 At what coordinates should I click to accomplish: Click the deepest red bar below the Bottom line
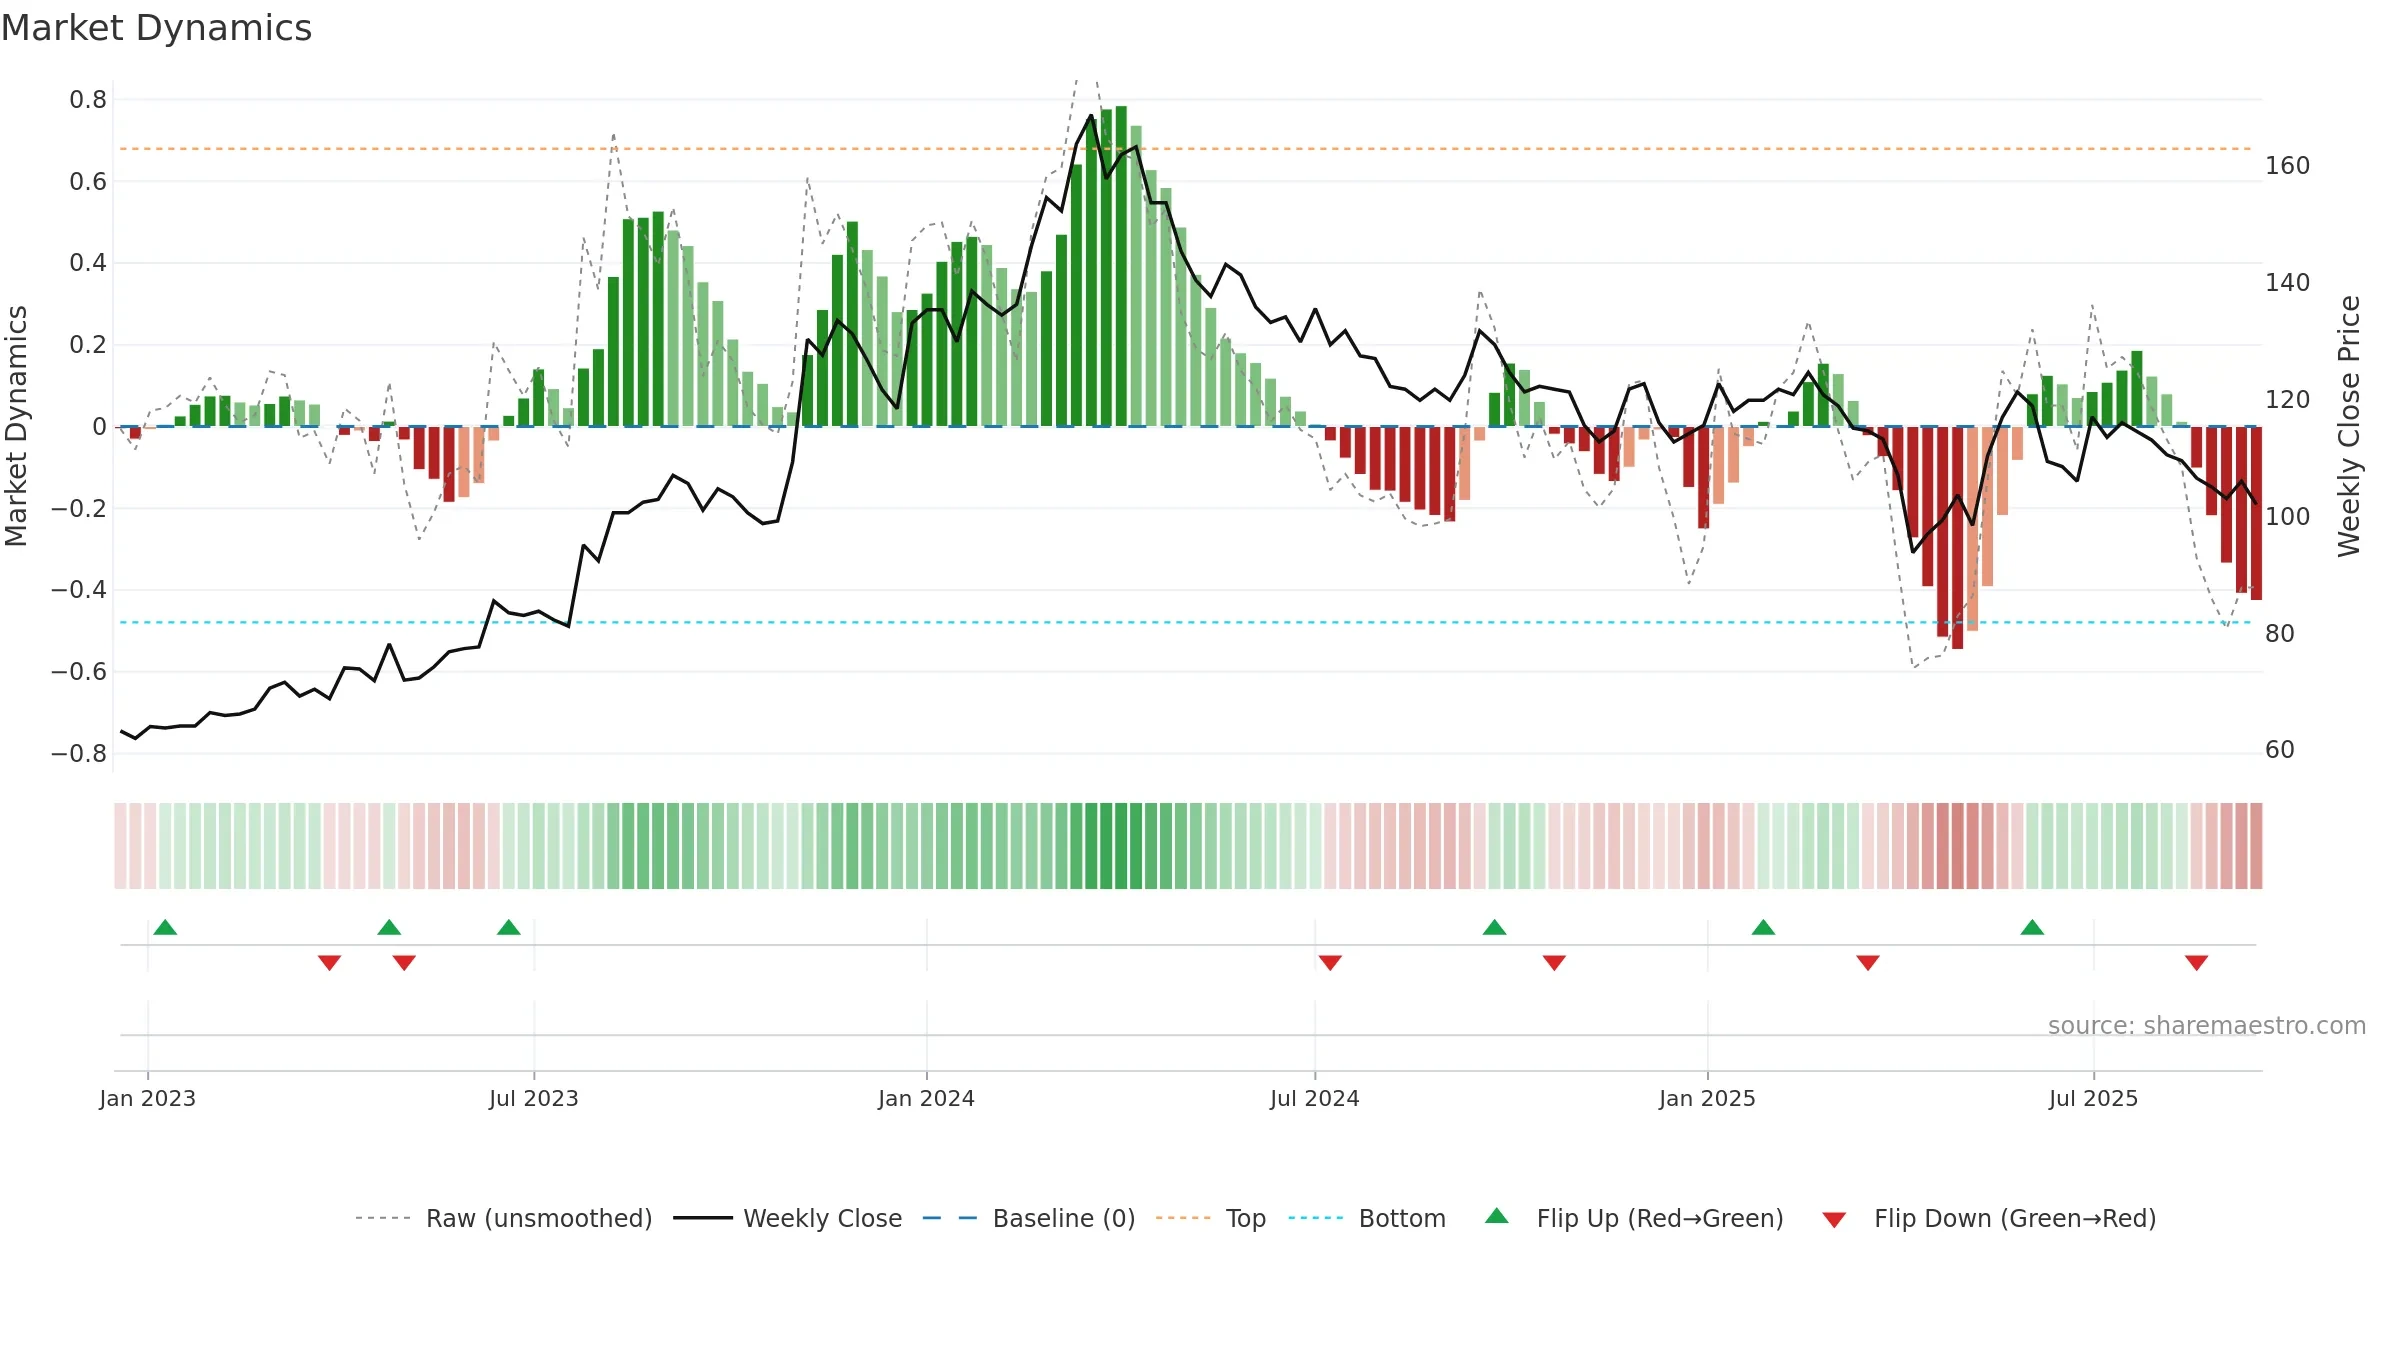tap(1957, 538)
